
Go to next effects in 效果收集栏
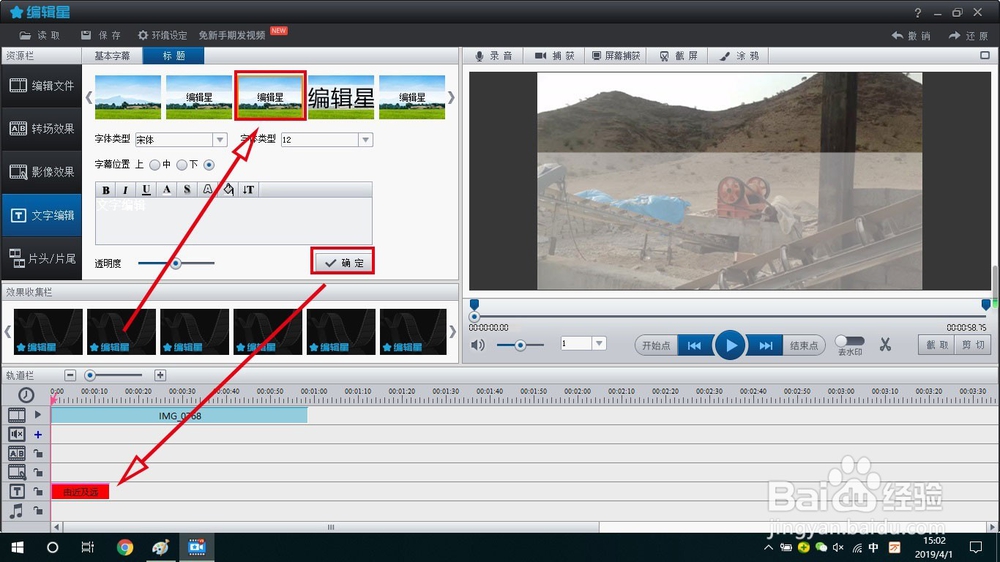[452, 332]
